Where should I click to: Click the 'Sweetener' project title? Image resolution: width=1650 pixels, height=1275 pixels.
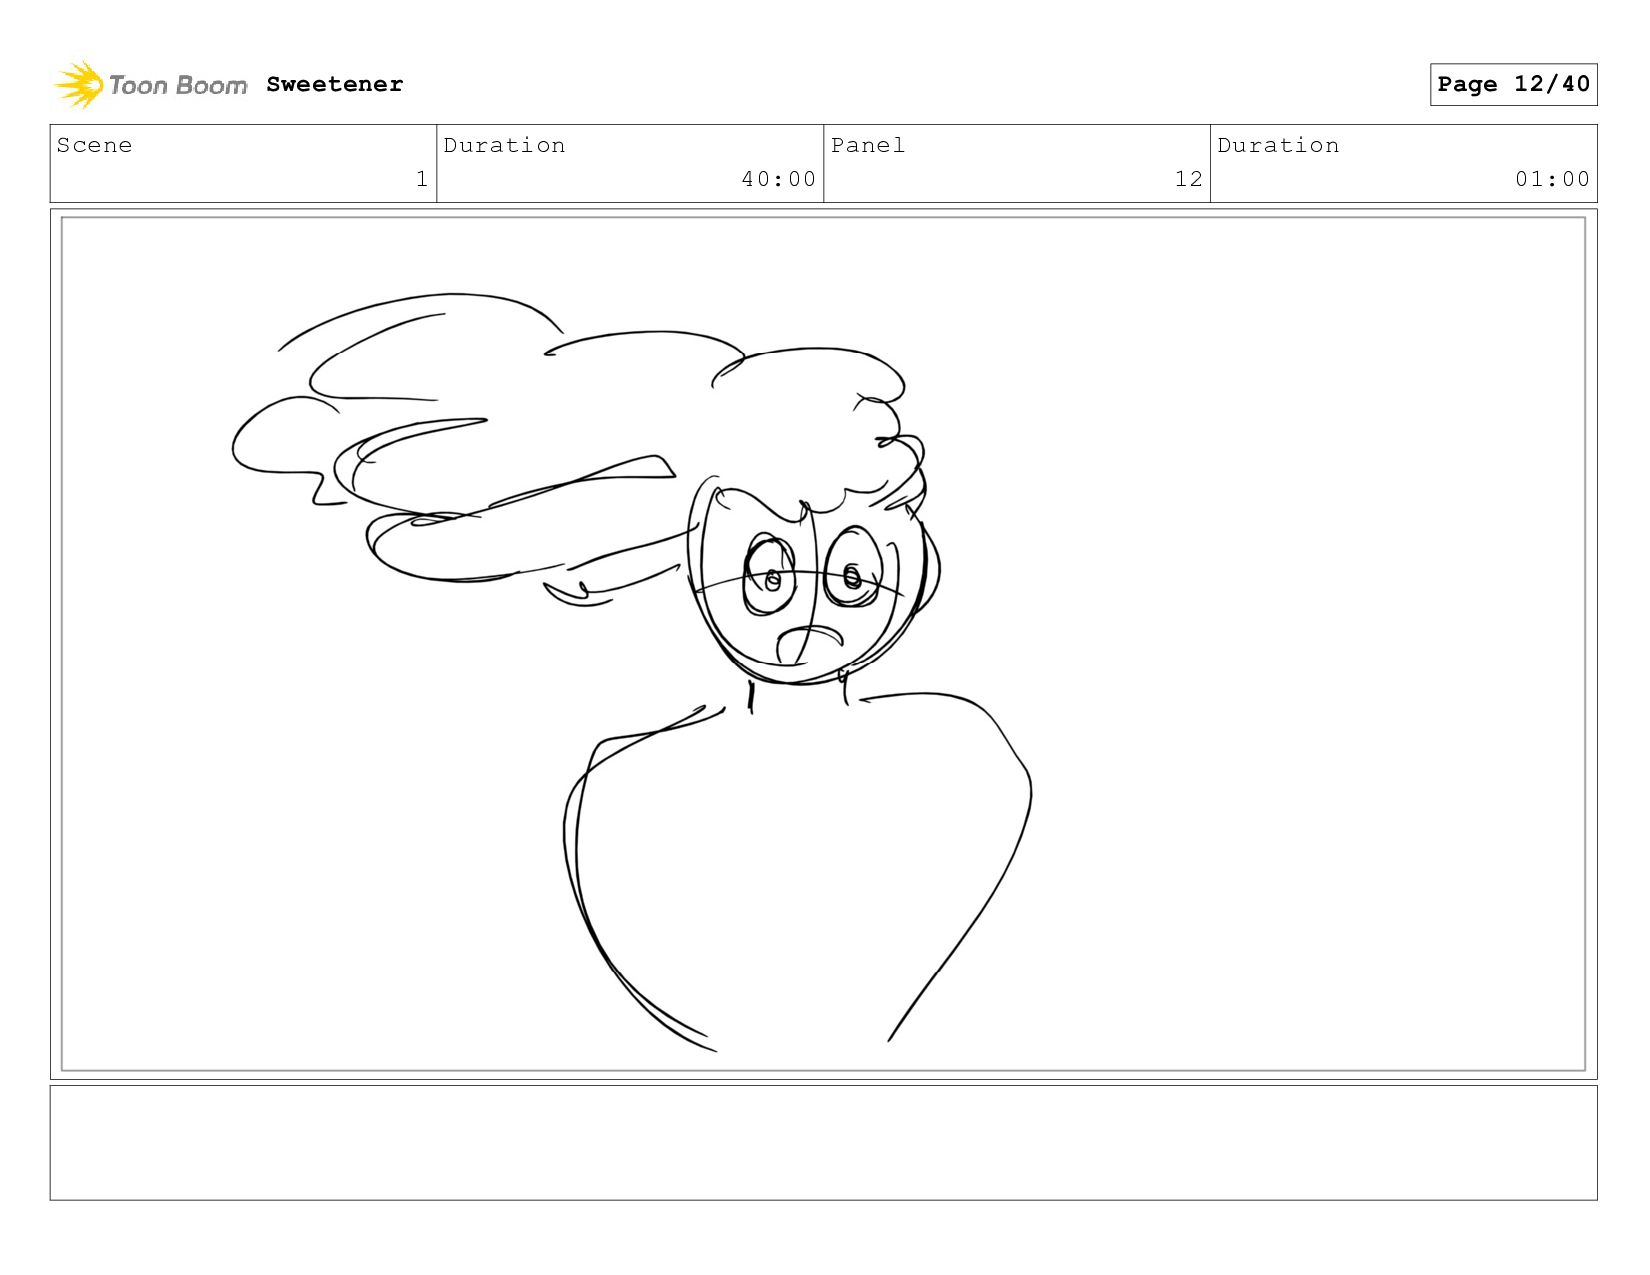pyautogui.click(x=335, y=85)
